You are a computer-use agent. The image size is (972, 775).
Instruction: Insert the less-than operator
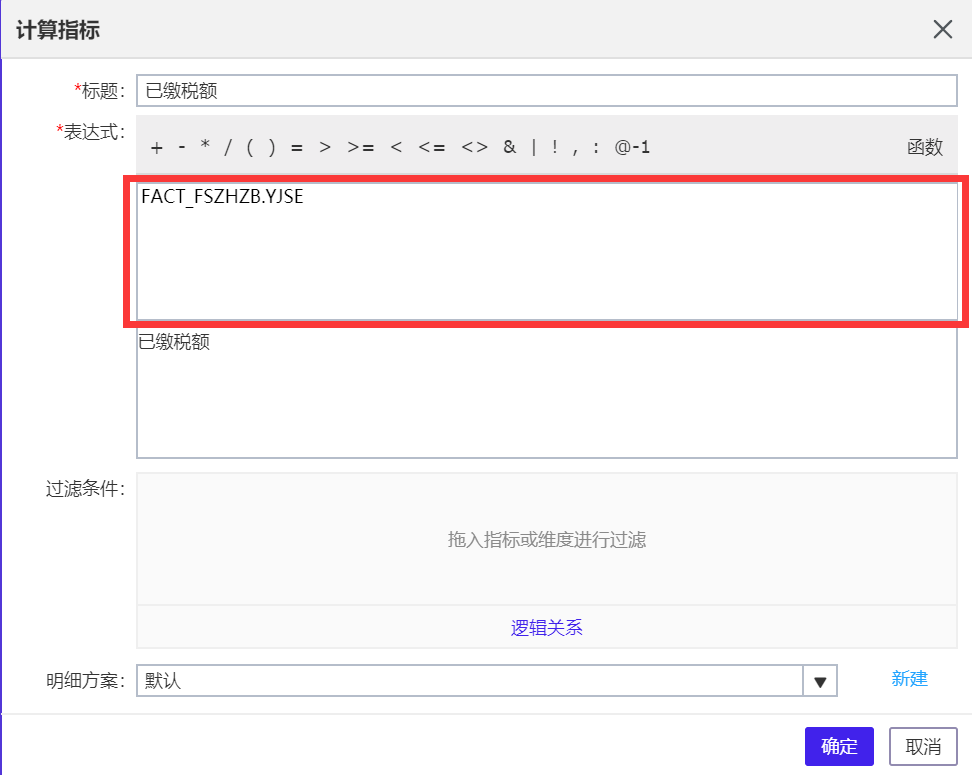pos(397,148)
